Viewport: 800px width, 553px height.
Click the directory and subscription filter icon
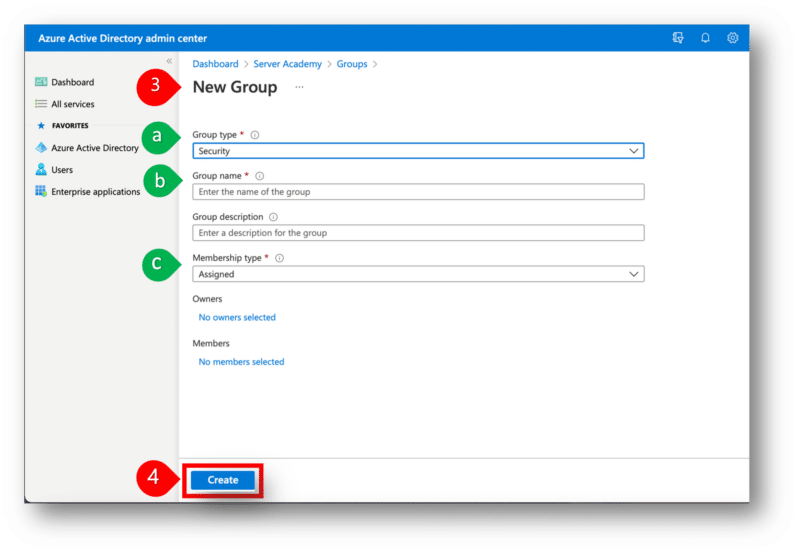(x=678, y=38)
